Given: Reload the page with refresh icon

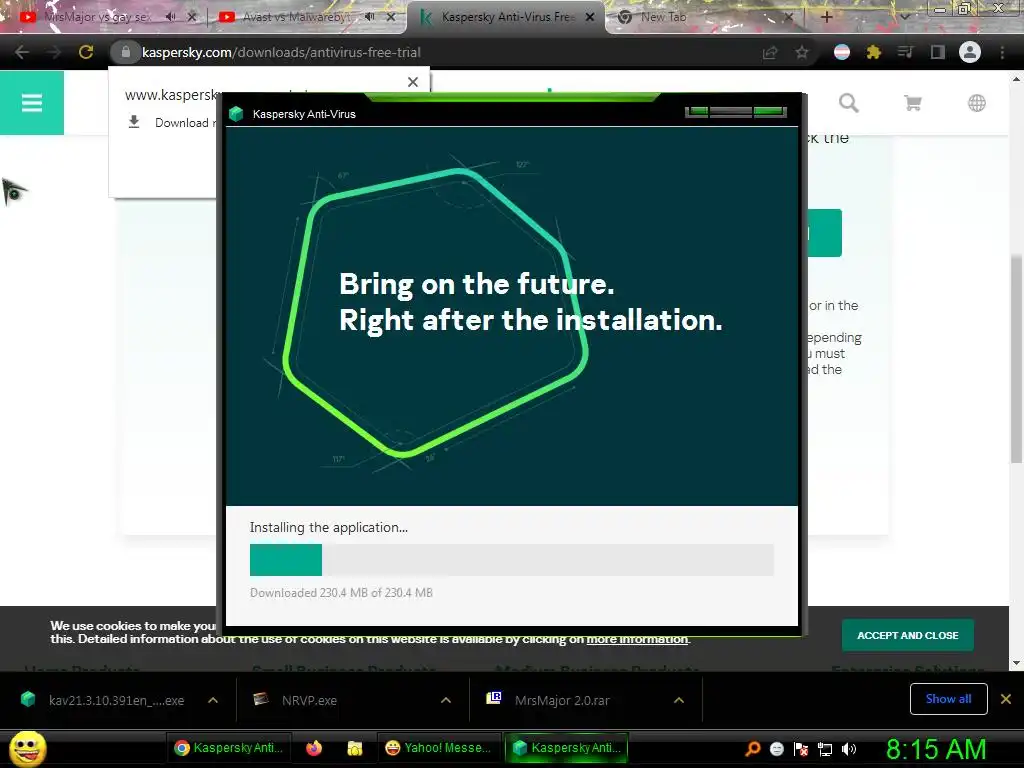Looking at the screenshot, I should 86,52.
